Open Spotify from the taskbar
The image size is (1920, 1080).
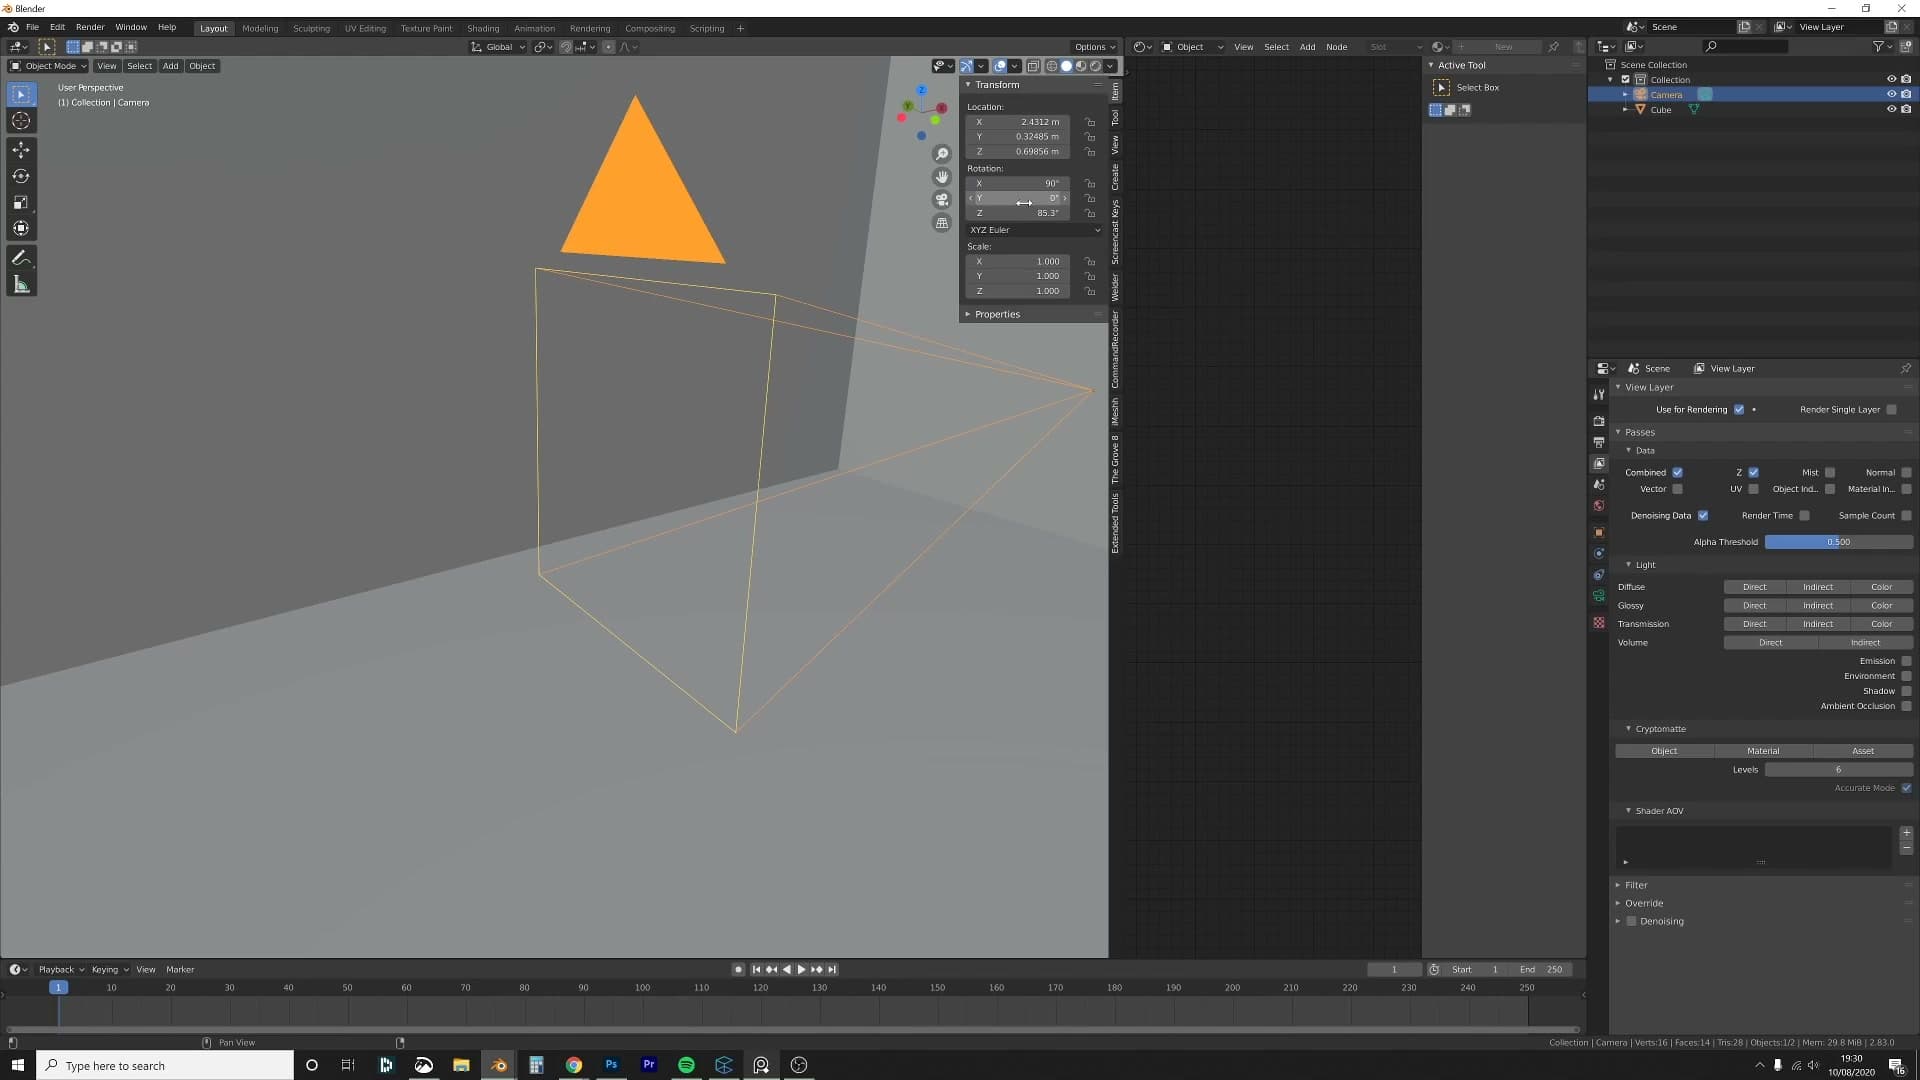tap(686, 1065)
